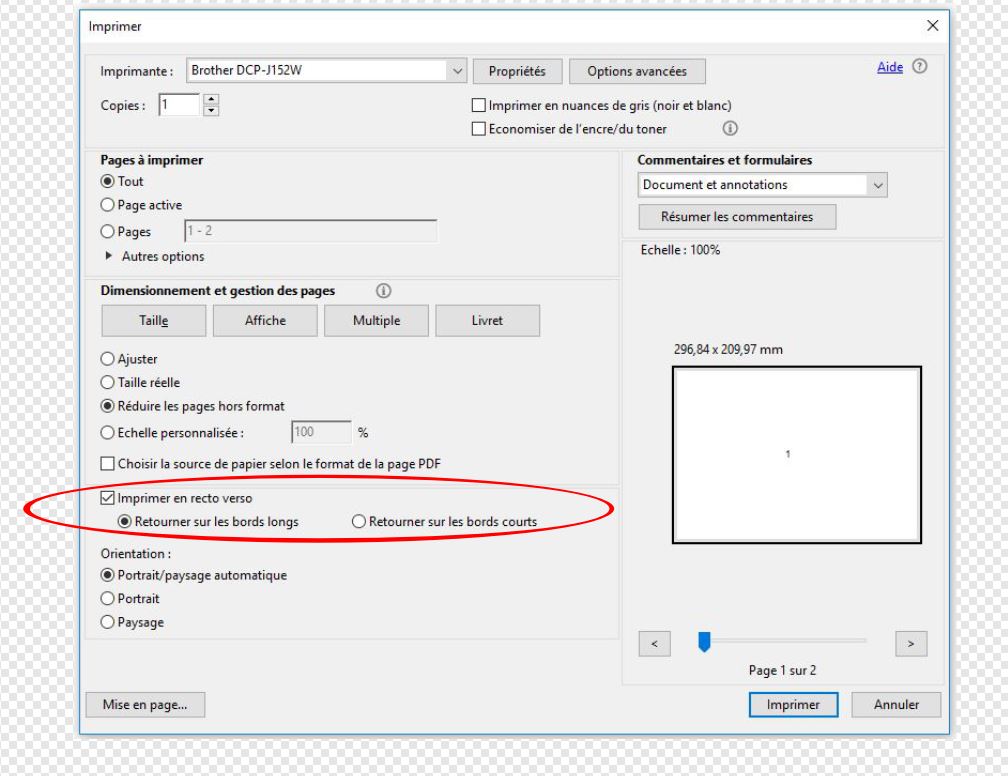Image resolution: width=1008 pixels, height=776 pixels.
Task: Select Taille réelle radio button
Action: (x=107, y=383)
